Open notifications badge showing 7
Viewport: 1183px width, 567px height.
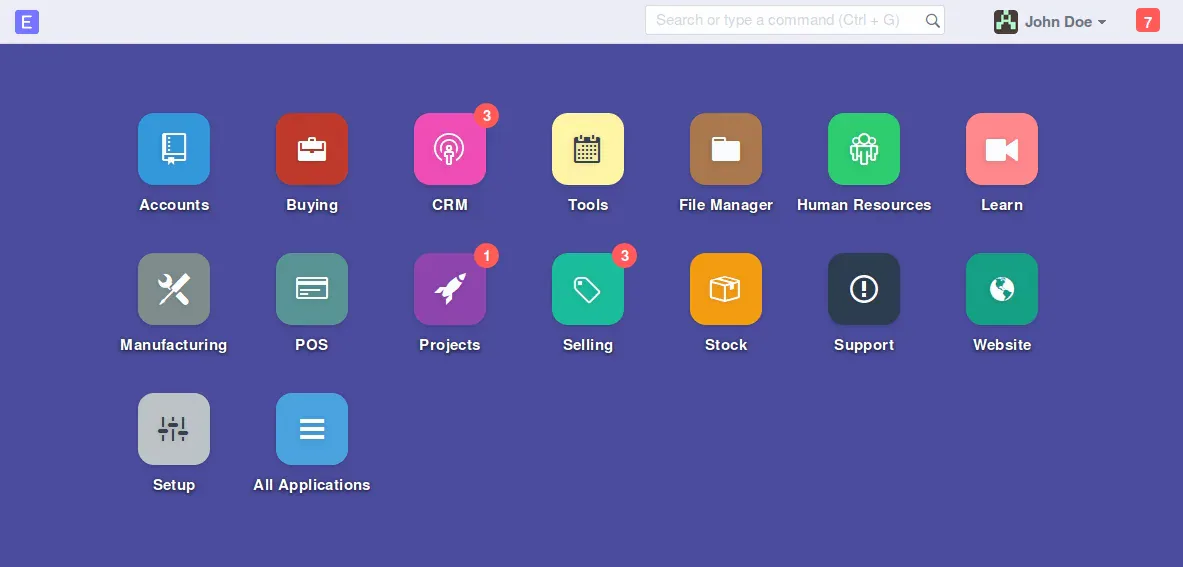1148,22
